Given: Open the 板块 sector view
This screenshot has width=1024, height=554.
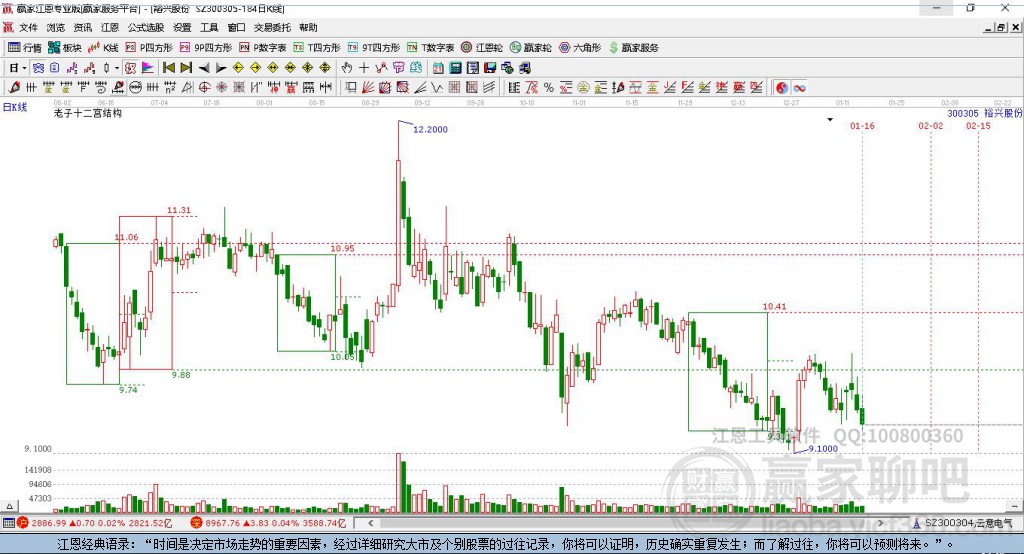Looking at the screenshot, I should (x=65, y=48).
